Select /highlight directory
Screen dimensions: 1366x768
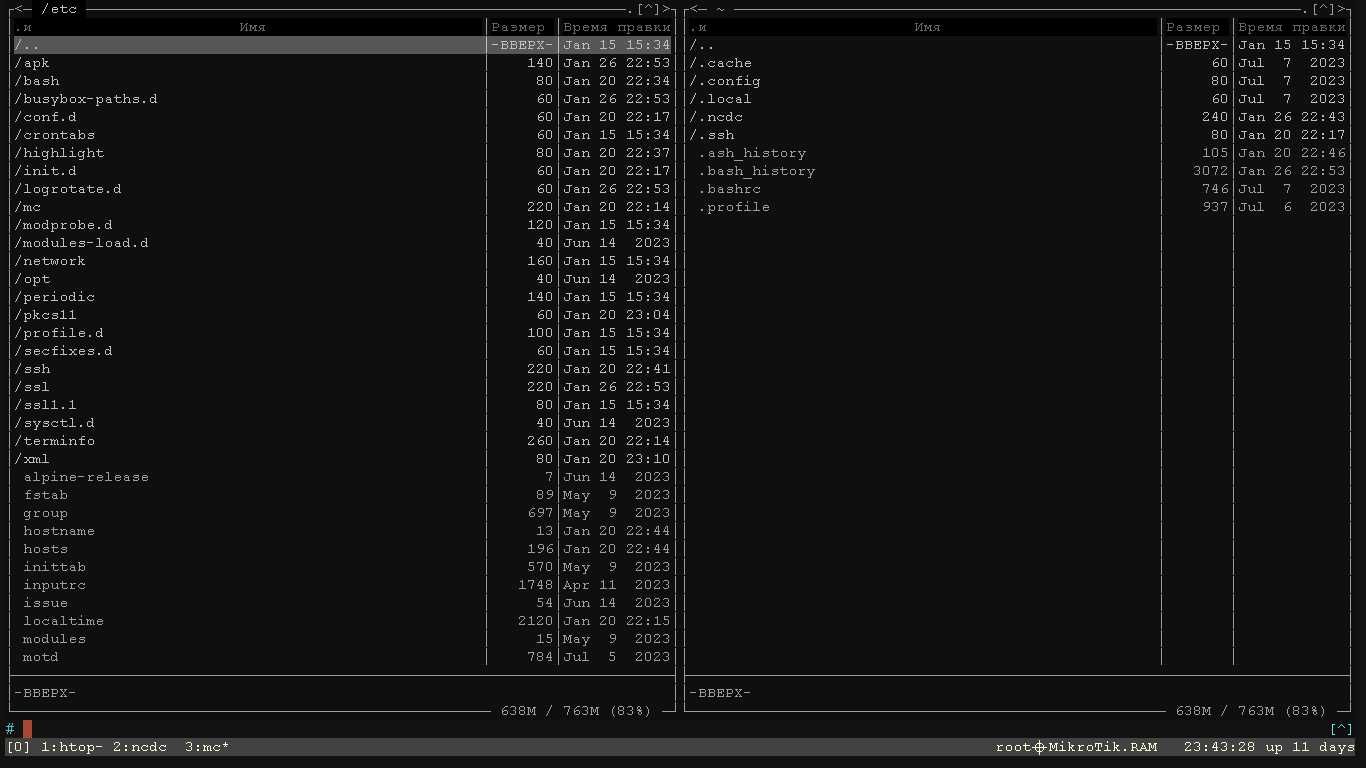(343, 153)
